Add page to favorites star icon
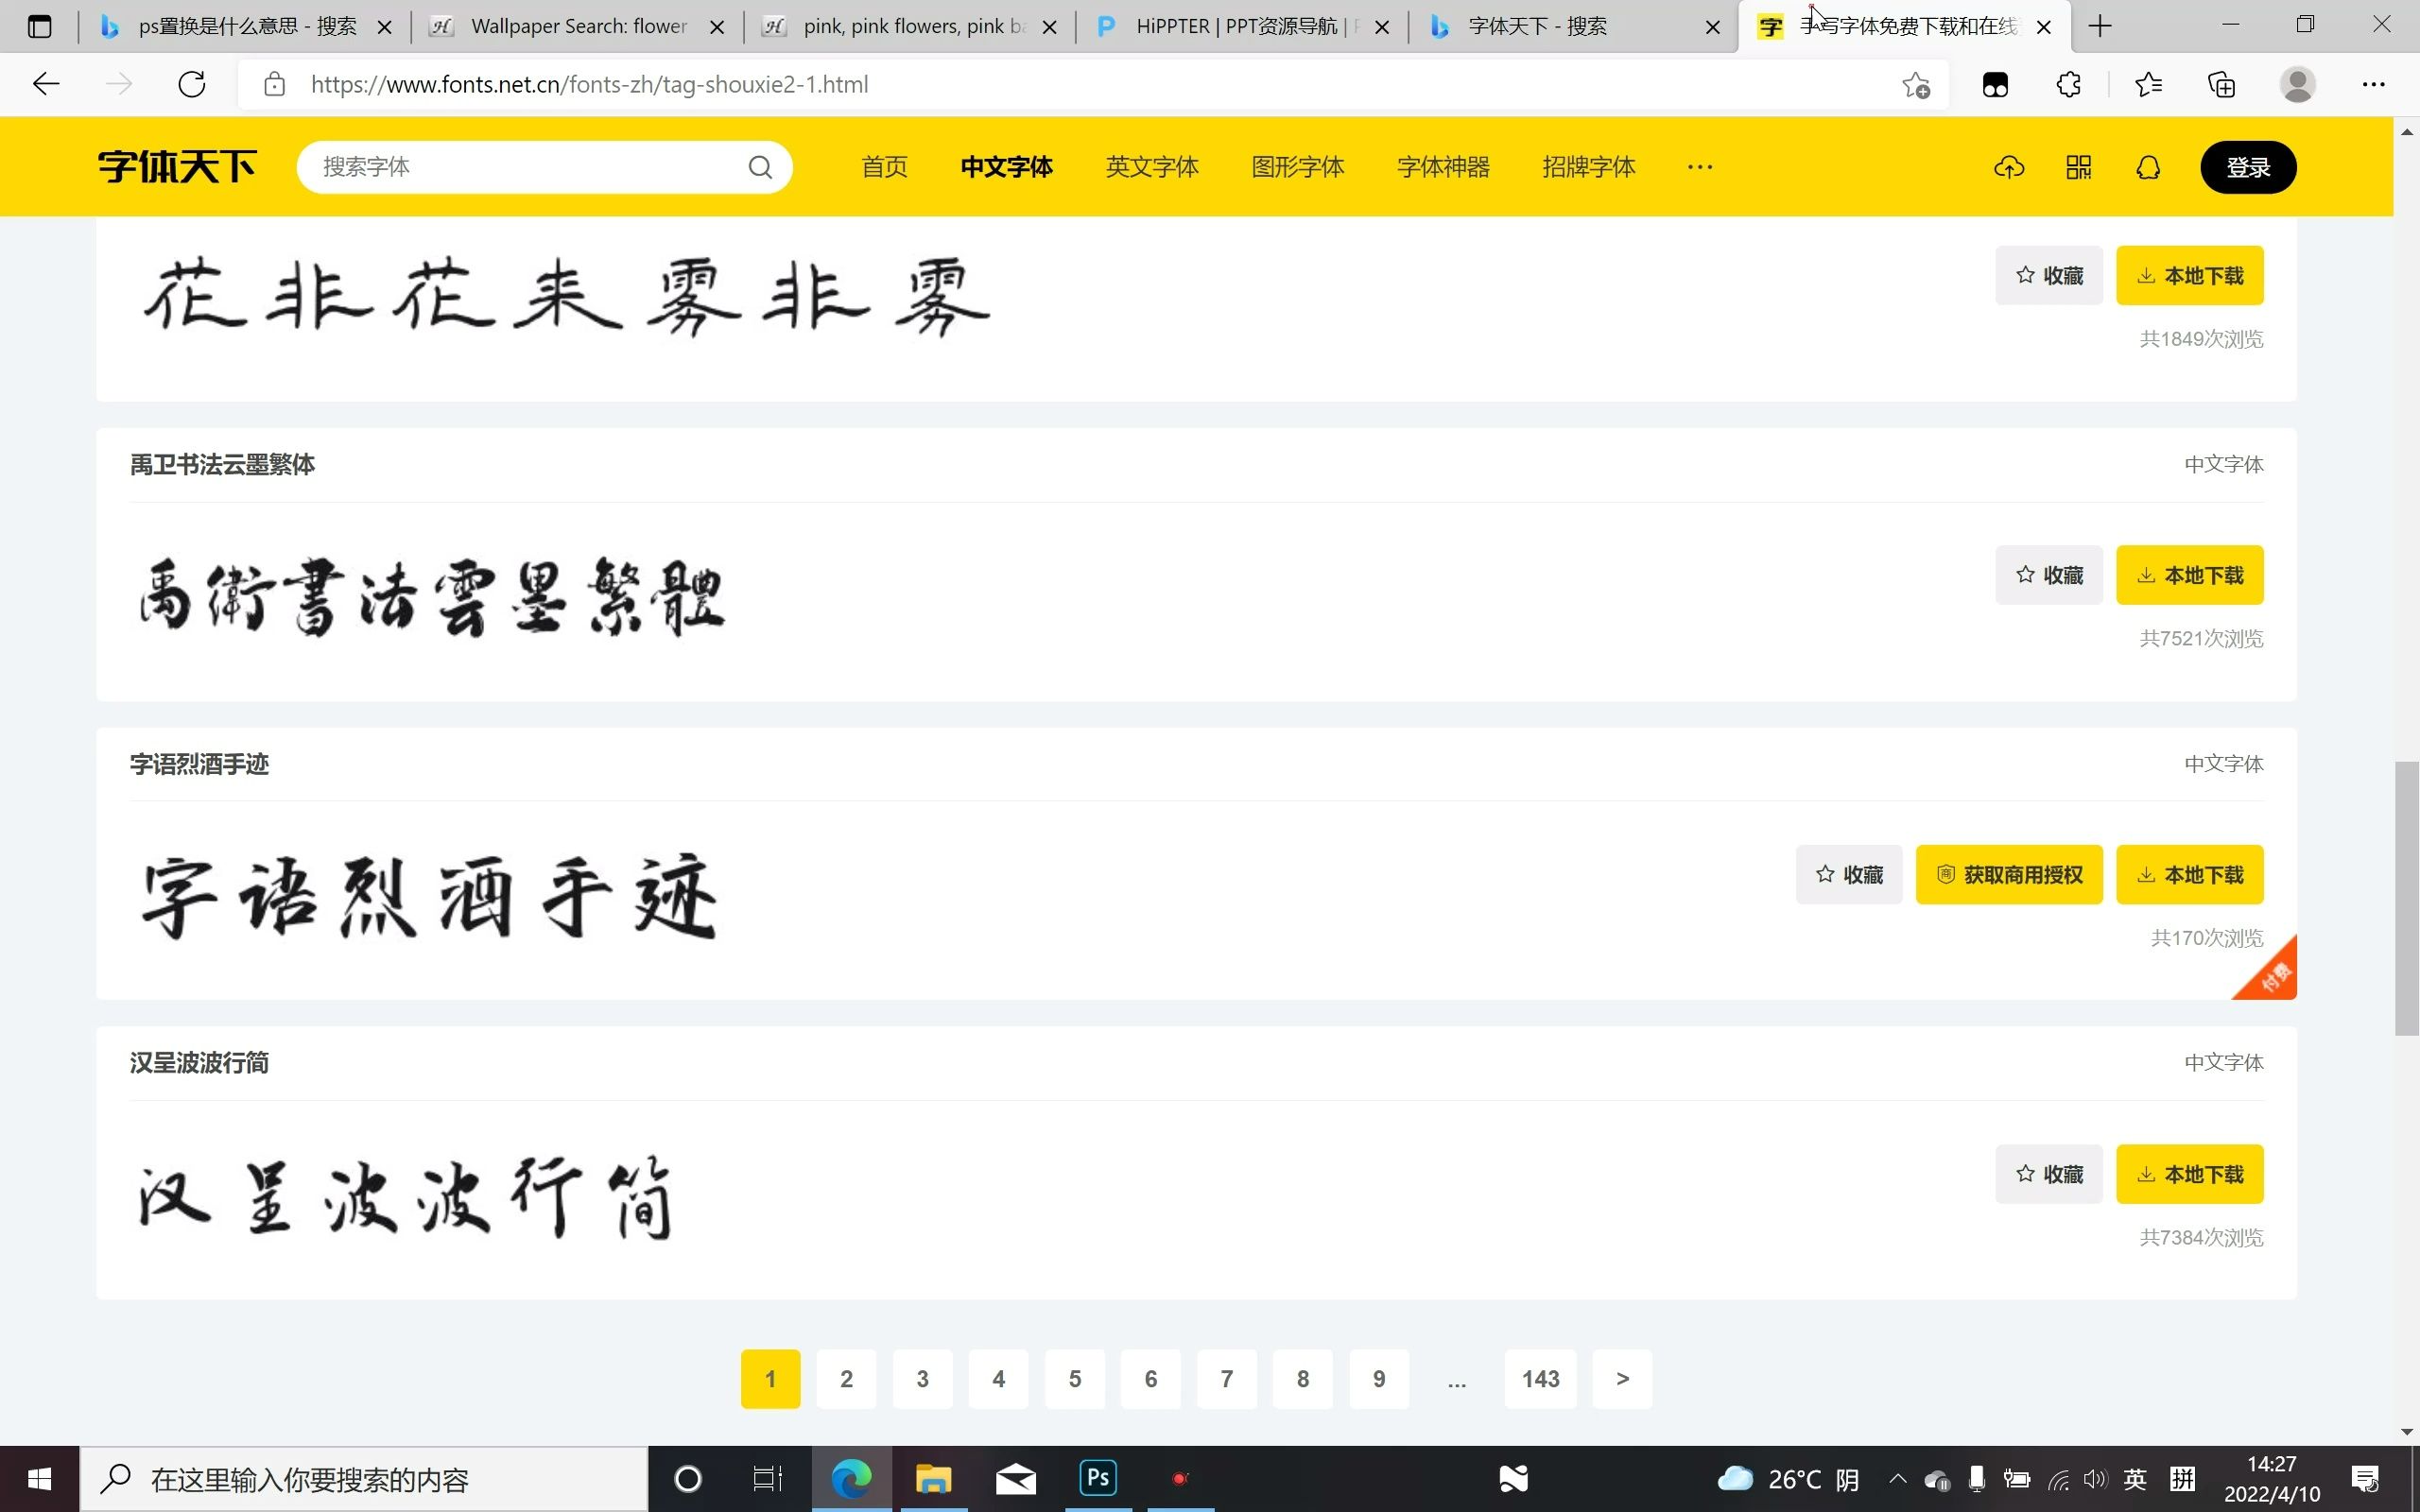 pos(1915,85)
